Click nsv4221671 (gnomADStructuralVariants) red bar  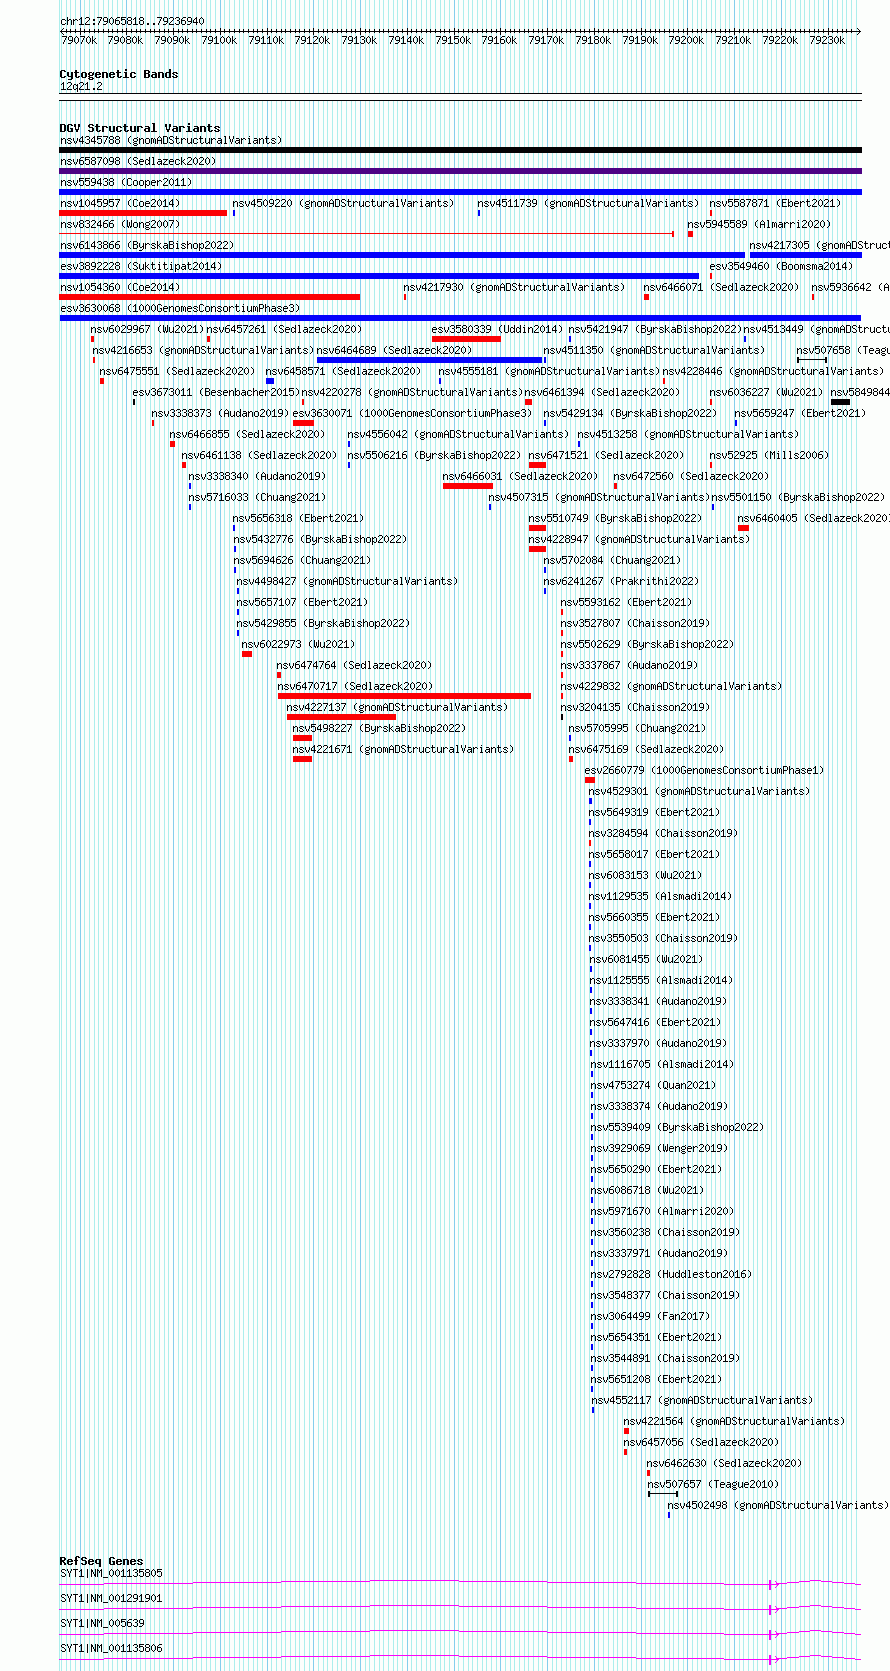(x=302, y=759)
